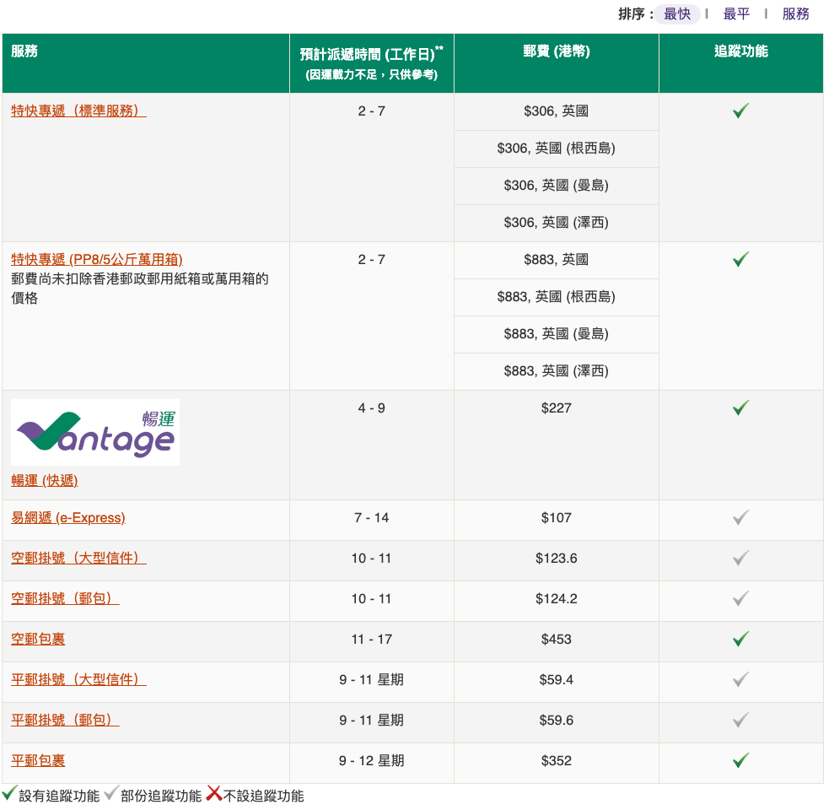Click the 追蹤功能 column header
The height and width of the screenshot is (810, 834).
(x=740, y=52)
